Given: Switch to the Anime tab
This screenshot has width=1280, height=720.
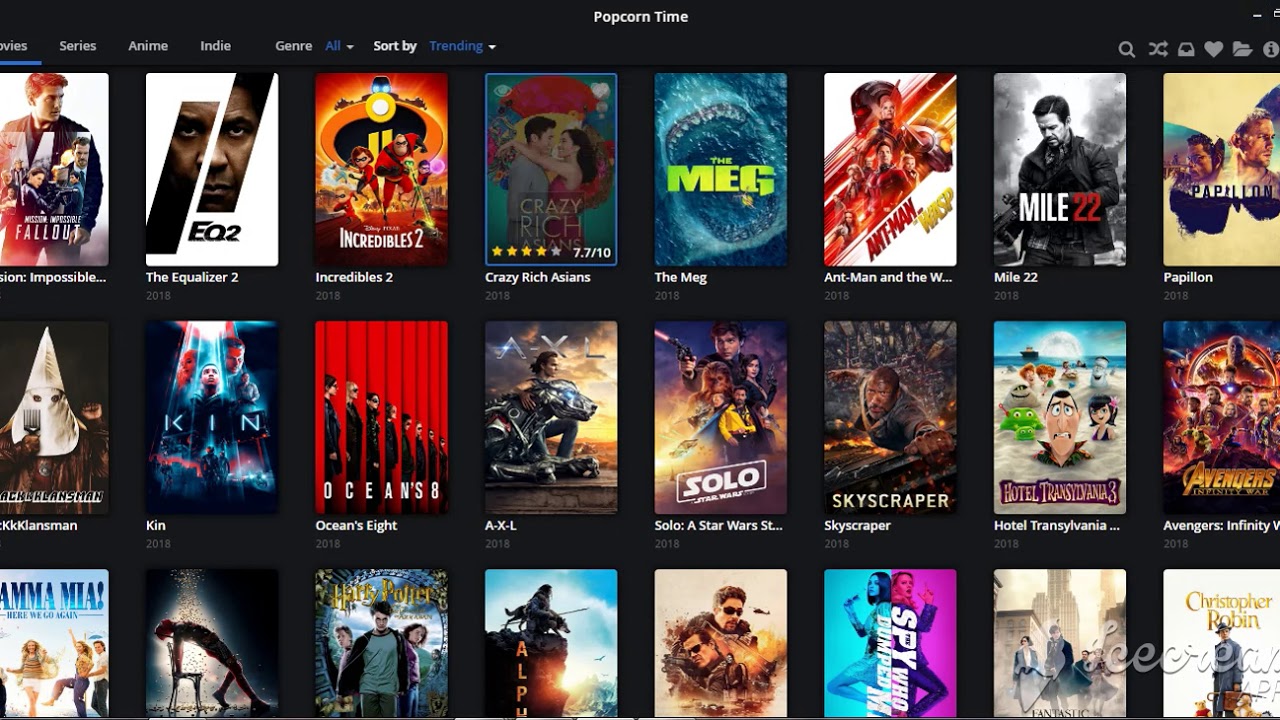Looking at the screenshot, I should pyautogui.click(x=148, y=46).
